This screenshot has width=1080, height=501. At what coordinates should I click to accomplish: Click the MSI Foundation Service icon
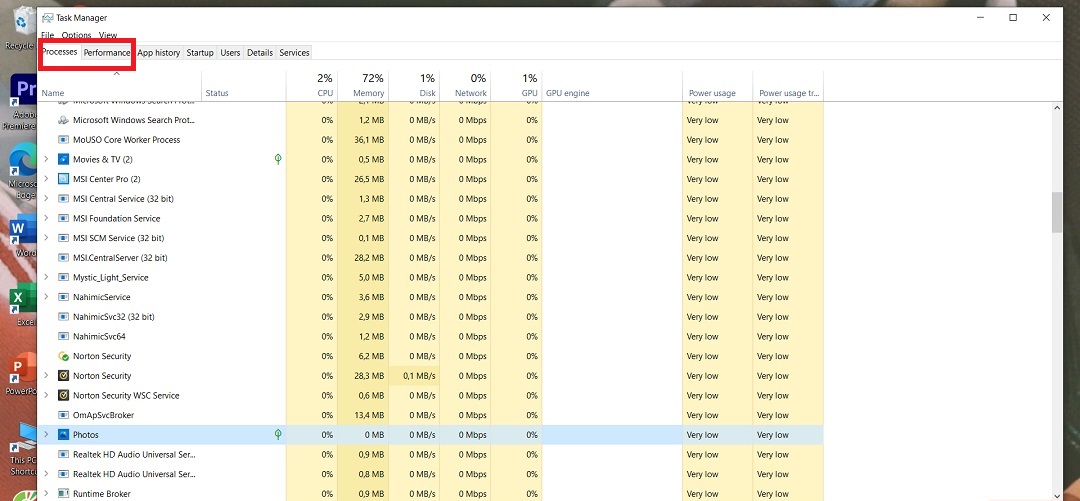(63, 218)
